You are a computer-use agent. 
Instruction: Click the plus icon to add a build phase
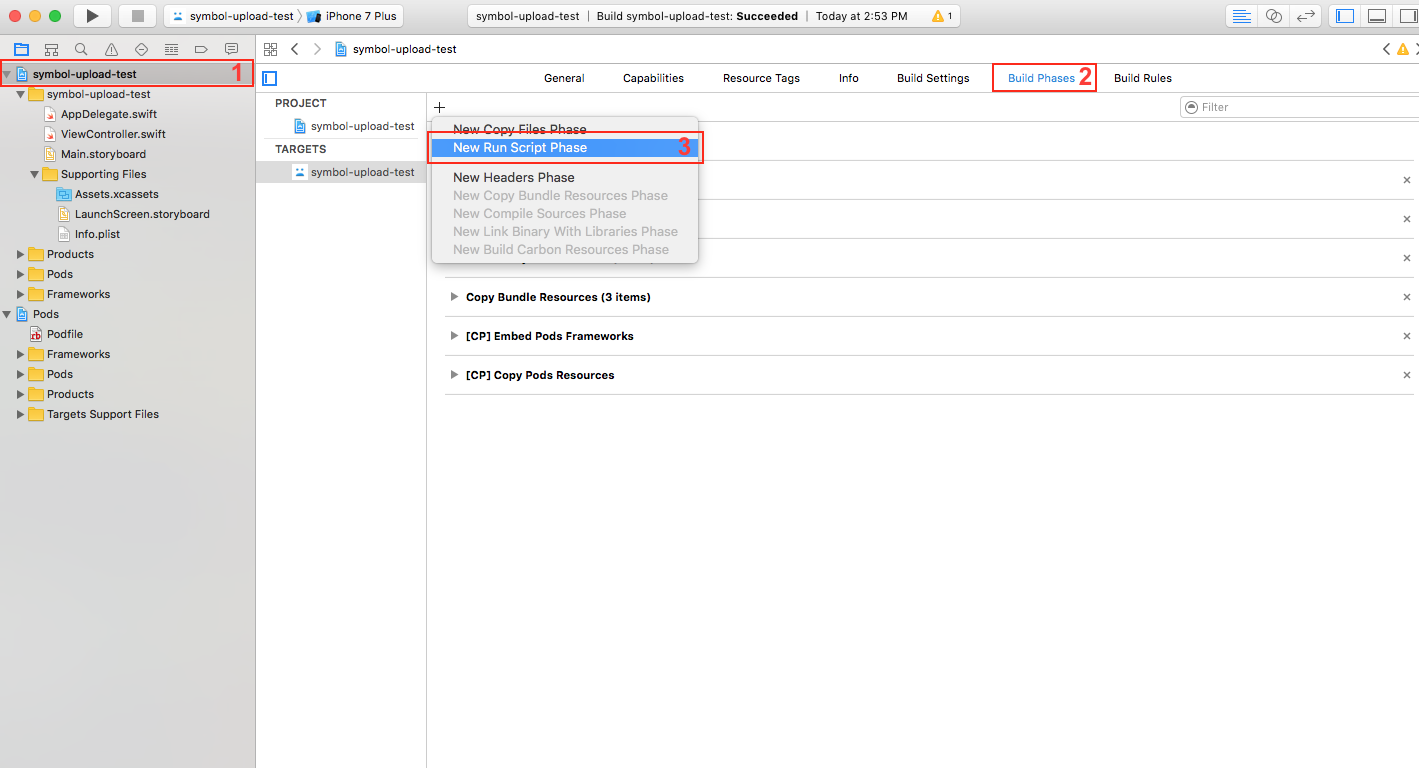pos(439,107)
